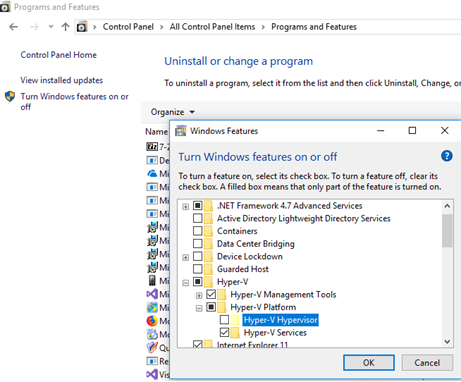Collapse the Hyper-V tree node
This screenshot has height=382, width=461.
pyautogui.click(x=186, y=283)
